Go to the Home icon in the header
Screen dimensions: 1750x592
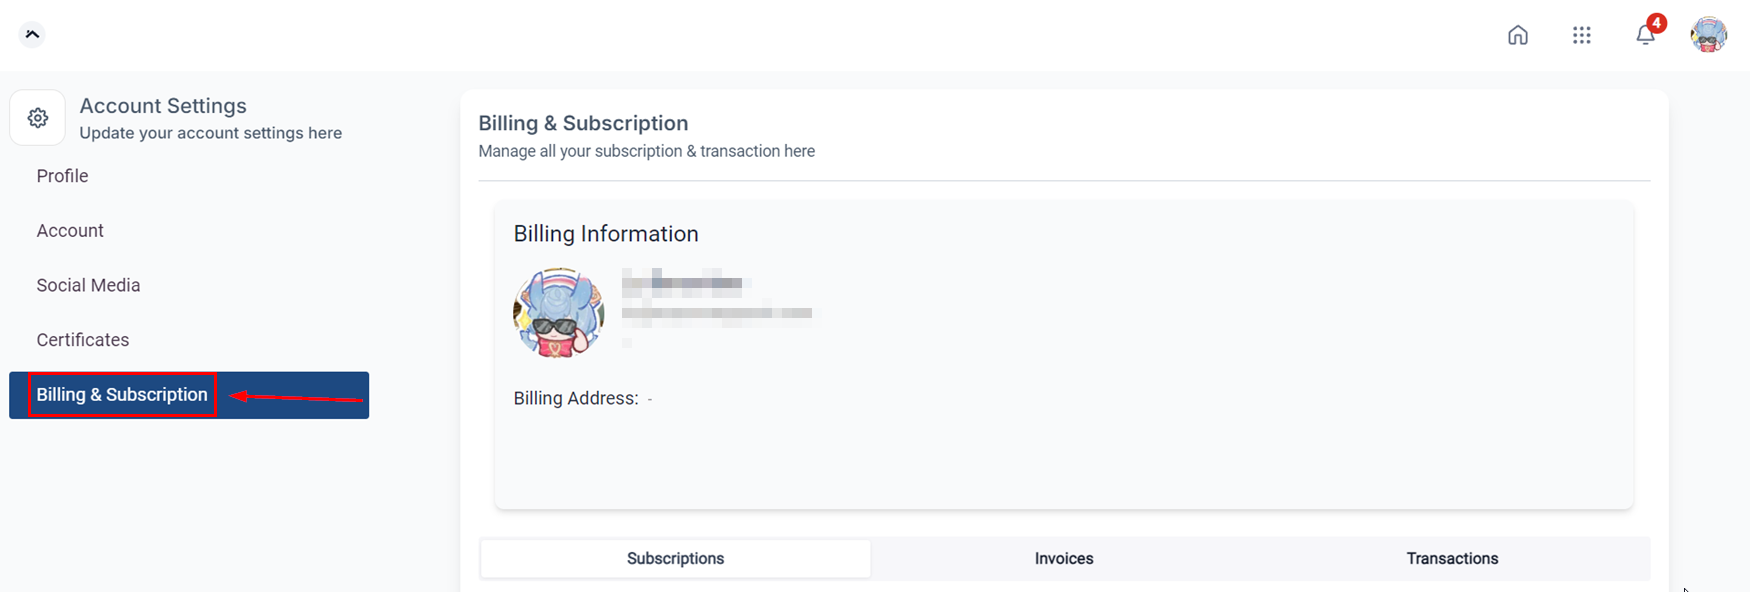(x=1517, y=35)
